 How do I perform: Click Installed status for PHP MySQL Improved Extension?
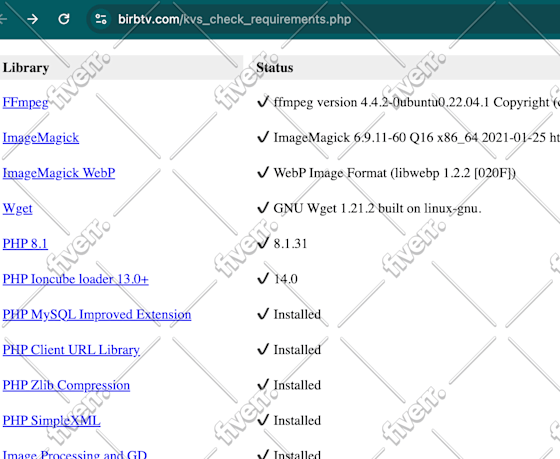(297, 314)
